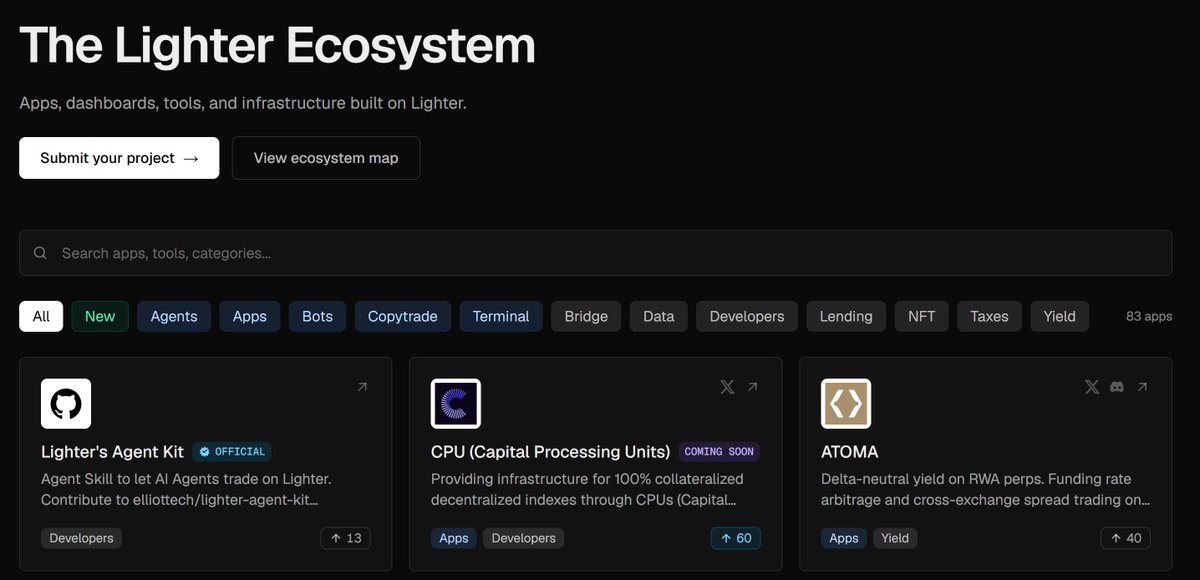Screen dimensions: 1200x580
Task: Click the COMING SOON badge
Action: [720, 452]
